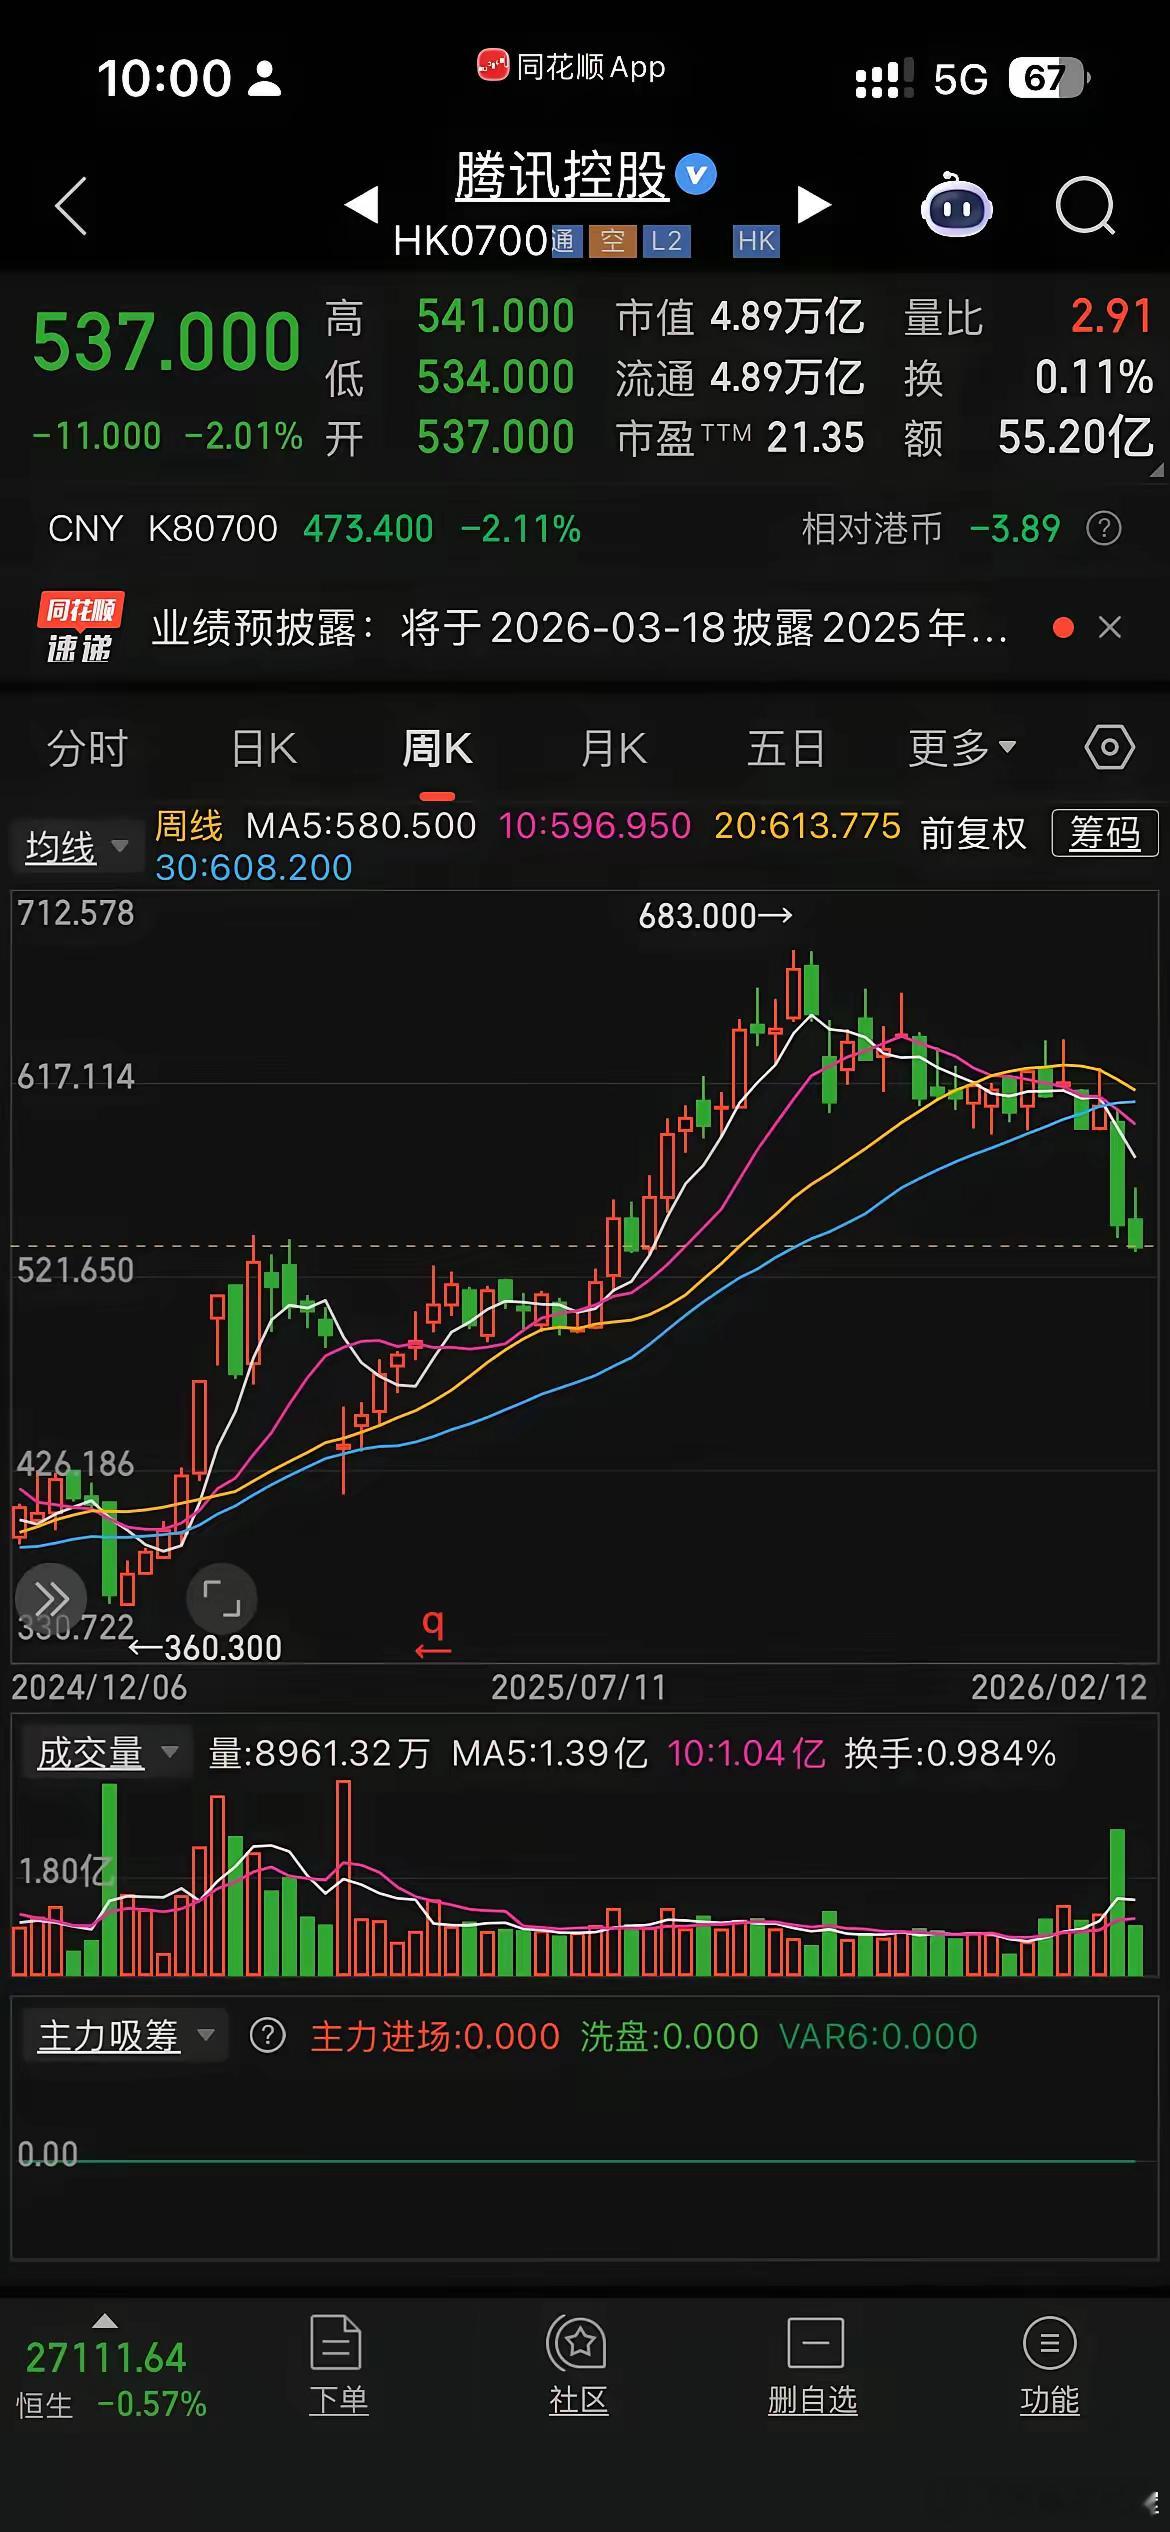Expand quote details corner triangle
Screen dimensions: 1170x2532
(1157, 470)
